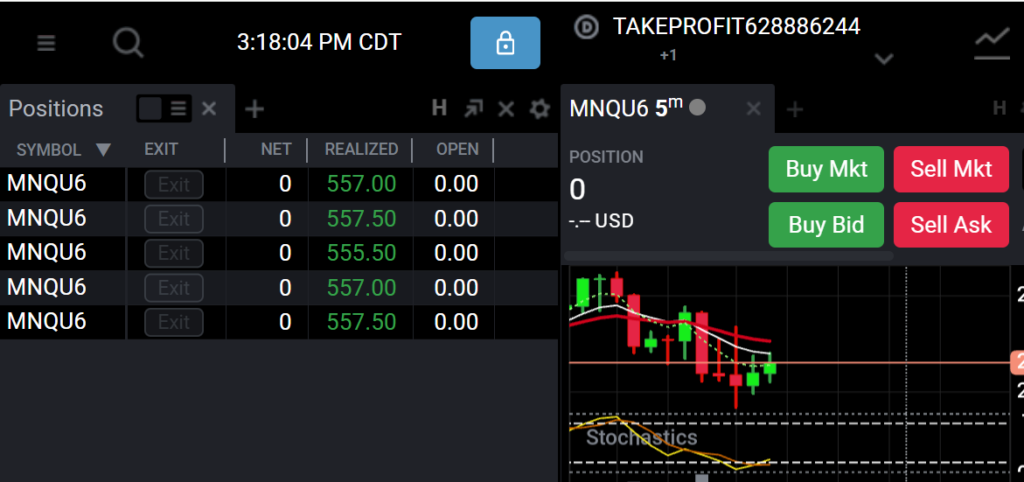Screen dimensions: 1024x482
Task: Open the chart line icon at top right
Action: (x=992, y=44)
